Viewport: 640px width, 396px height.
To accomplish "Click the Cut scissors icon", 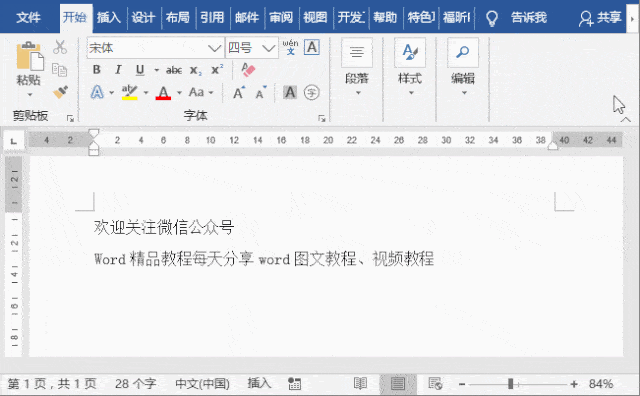I will click(x=60, y=47).
